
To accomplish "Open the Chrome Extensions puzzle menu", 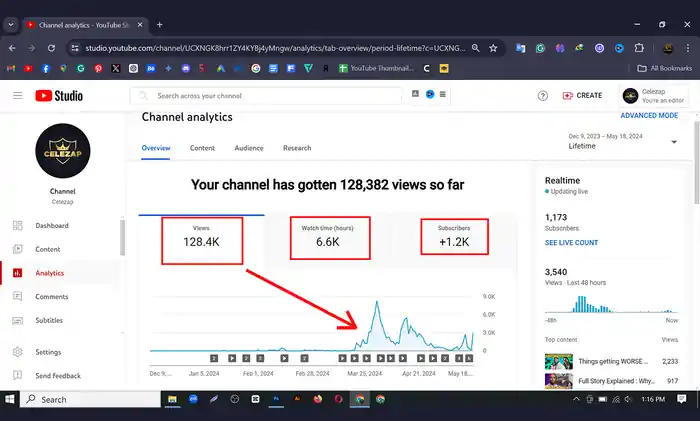I will coord(639,48).
